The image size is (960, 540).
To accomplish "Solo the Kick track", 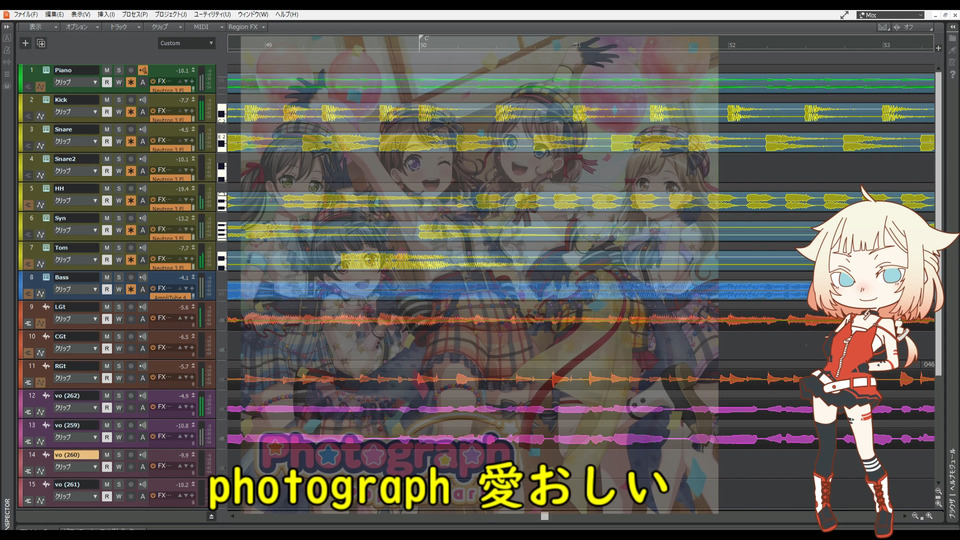I will [119, 100].
